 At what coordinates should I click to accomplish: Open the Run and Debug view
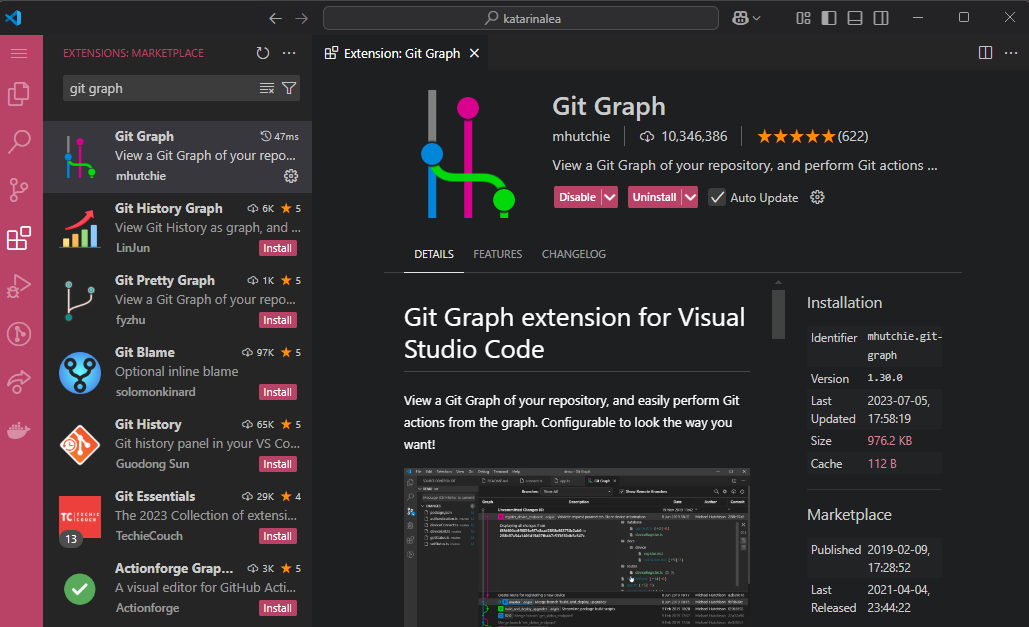[x=19, y=286]
